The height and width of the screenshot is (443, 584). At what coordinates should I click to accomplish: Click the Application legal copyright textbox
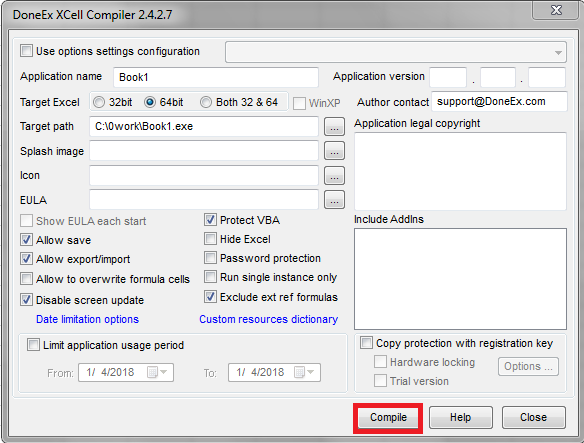click(x=460, y=171)
